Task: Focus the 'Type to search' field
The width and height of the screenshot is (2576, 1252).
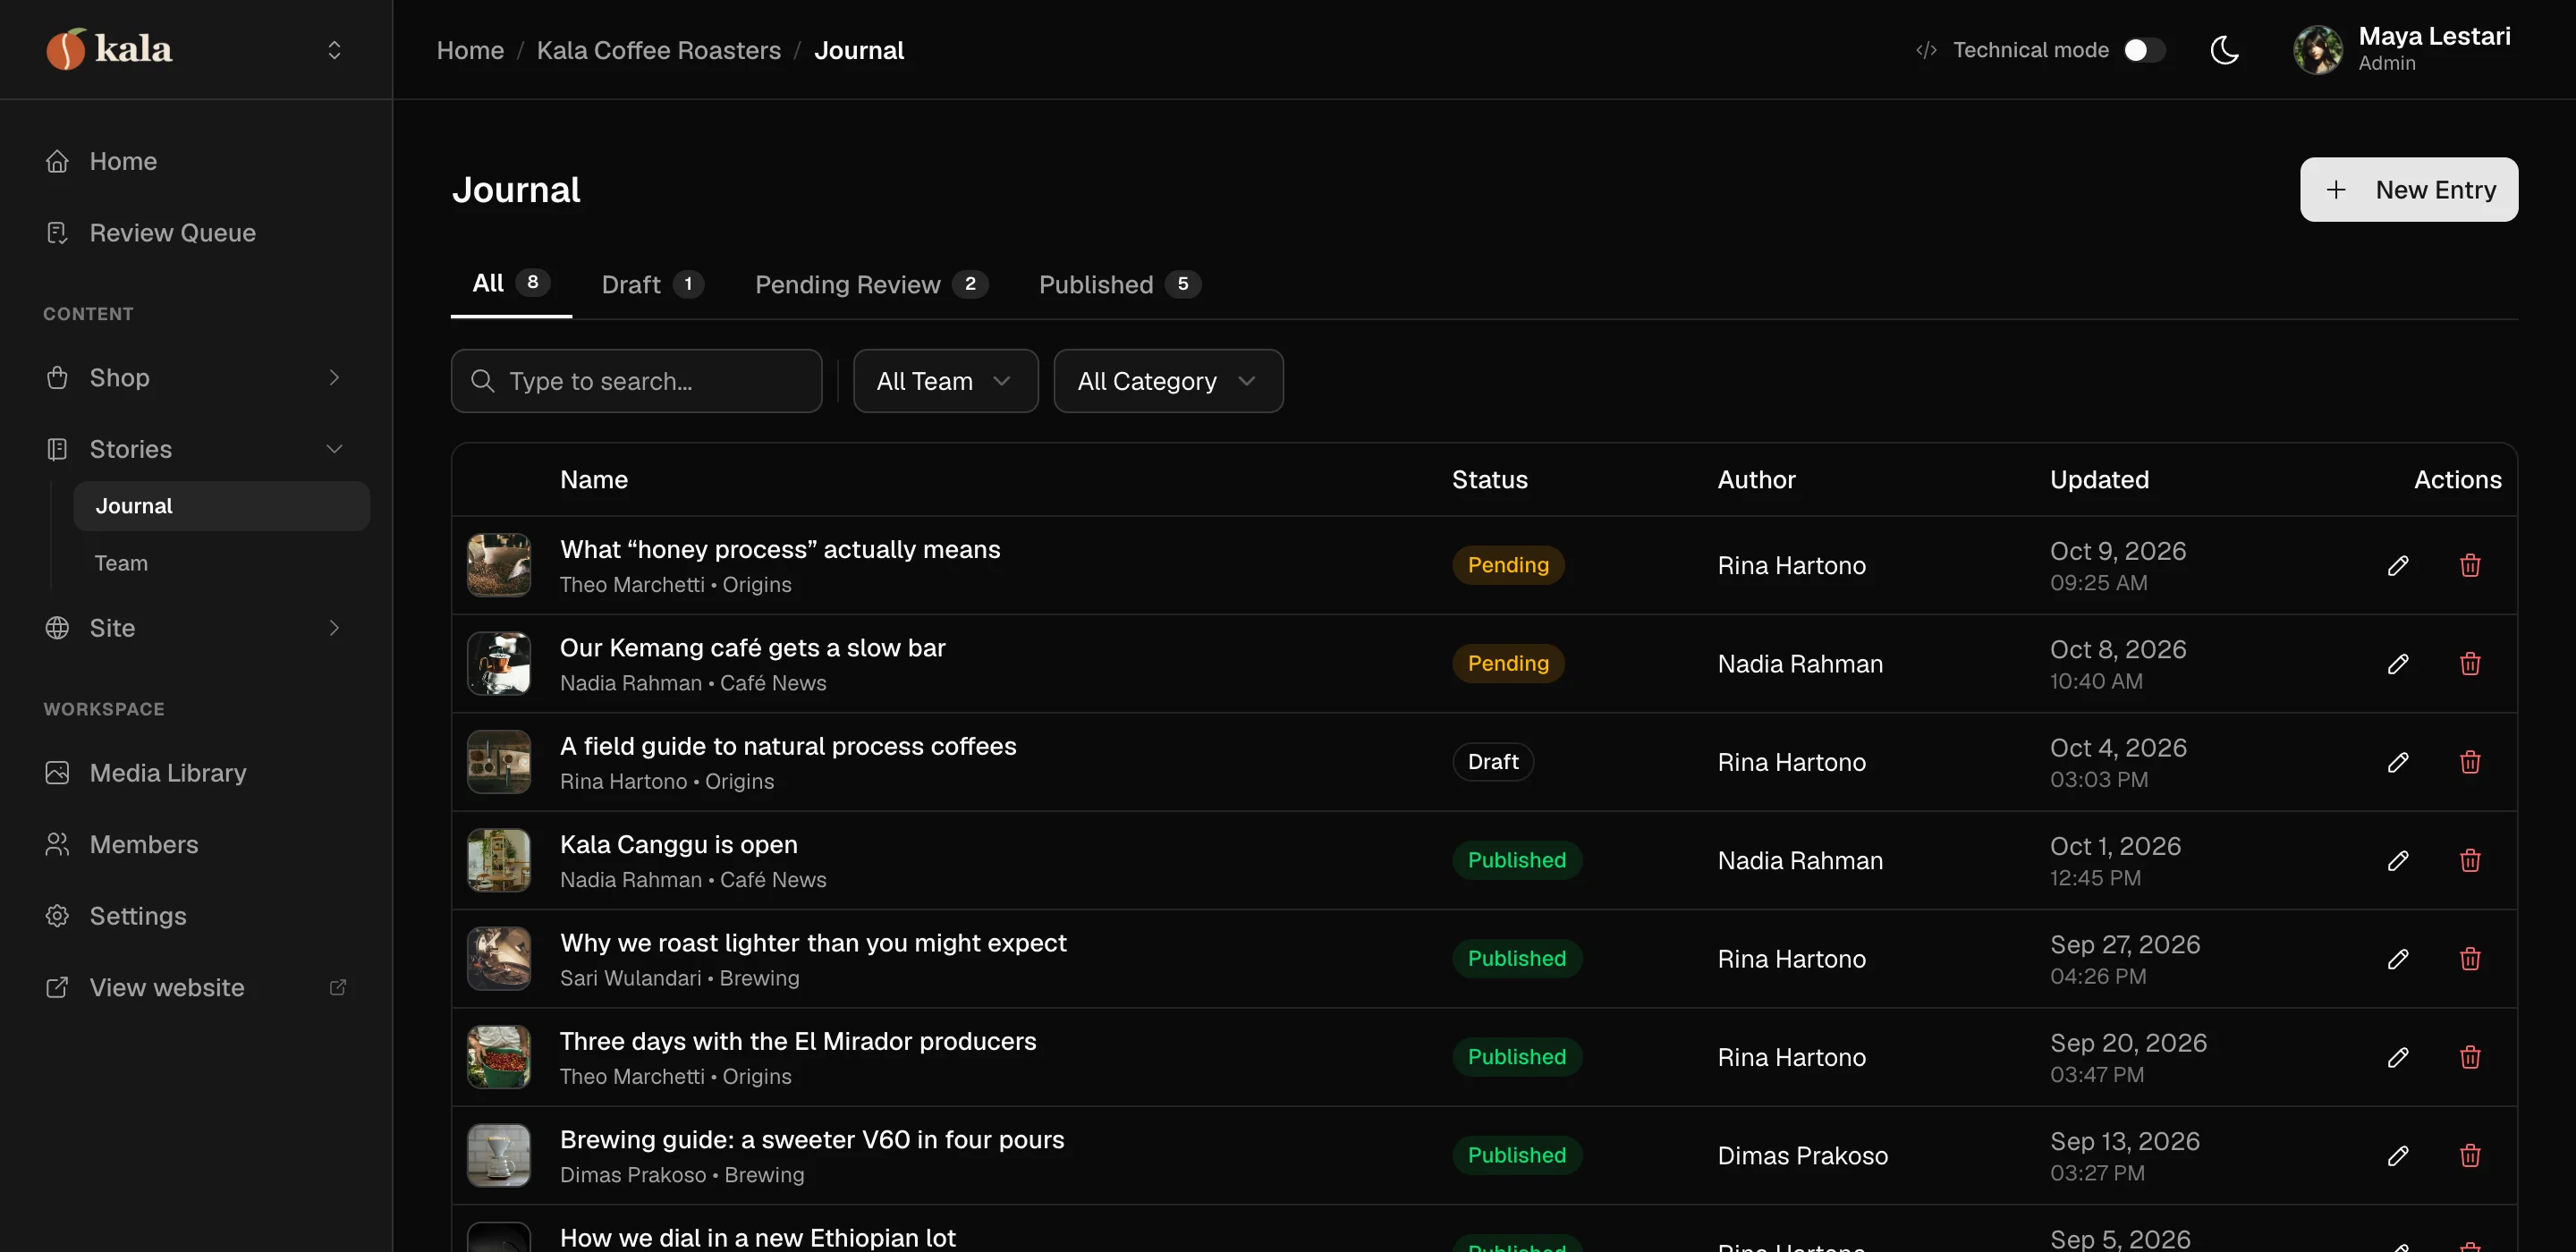Action: (636, 381)
